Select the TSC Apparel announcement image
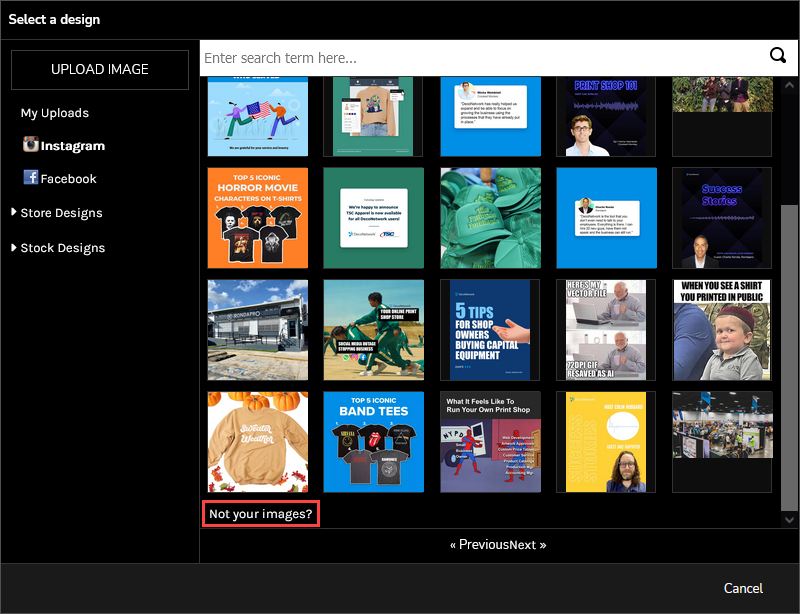 coord(373,218)
